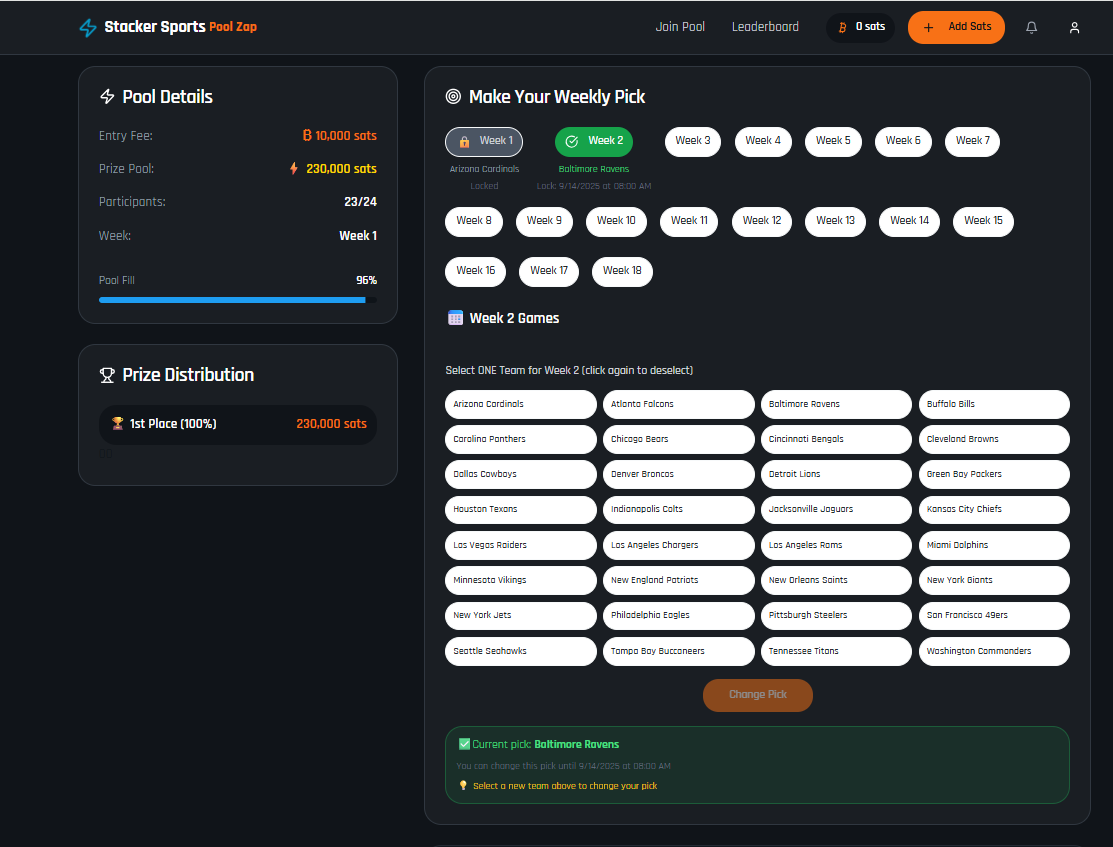The image size is (1113, 847).
Task: Select the Minnesota Vikings
Action: [x=520, y=580]
